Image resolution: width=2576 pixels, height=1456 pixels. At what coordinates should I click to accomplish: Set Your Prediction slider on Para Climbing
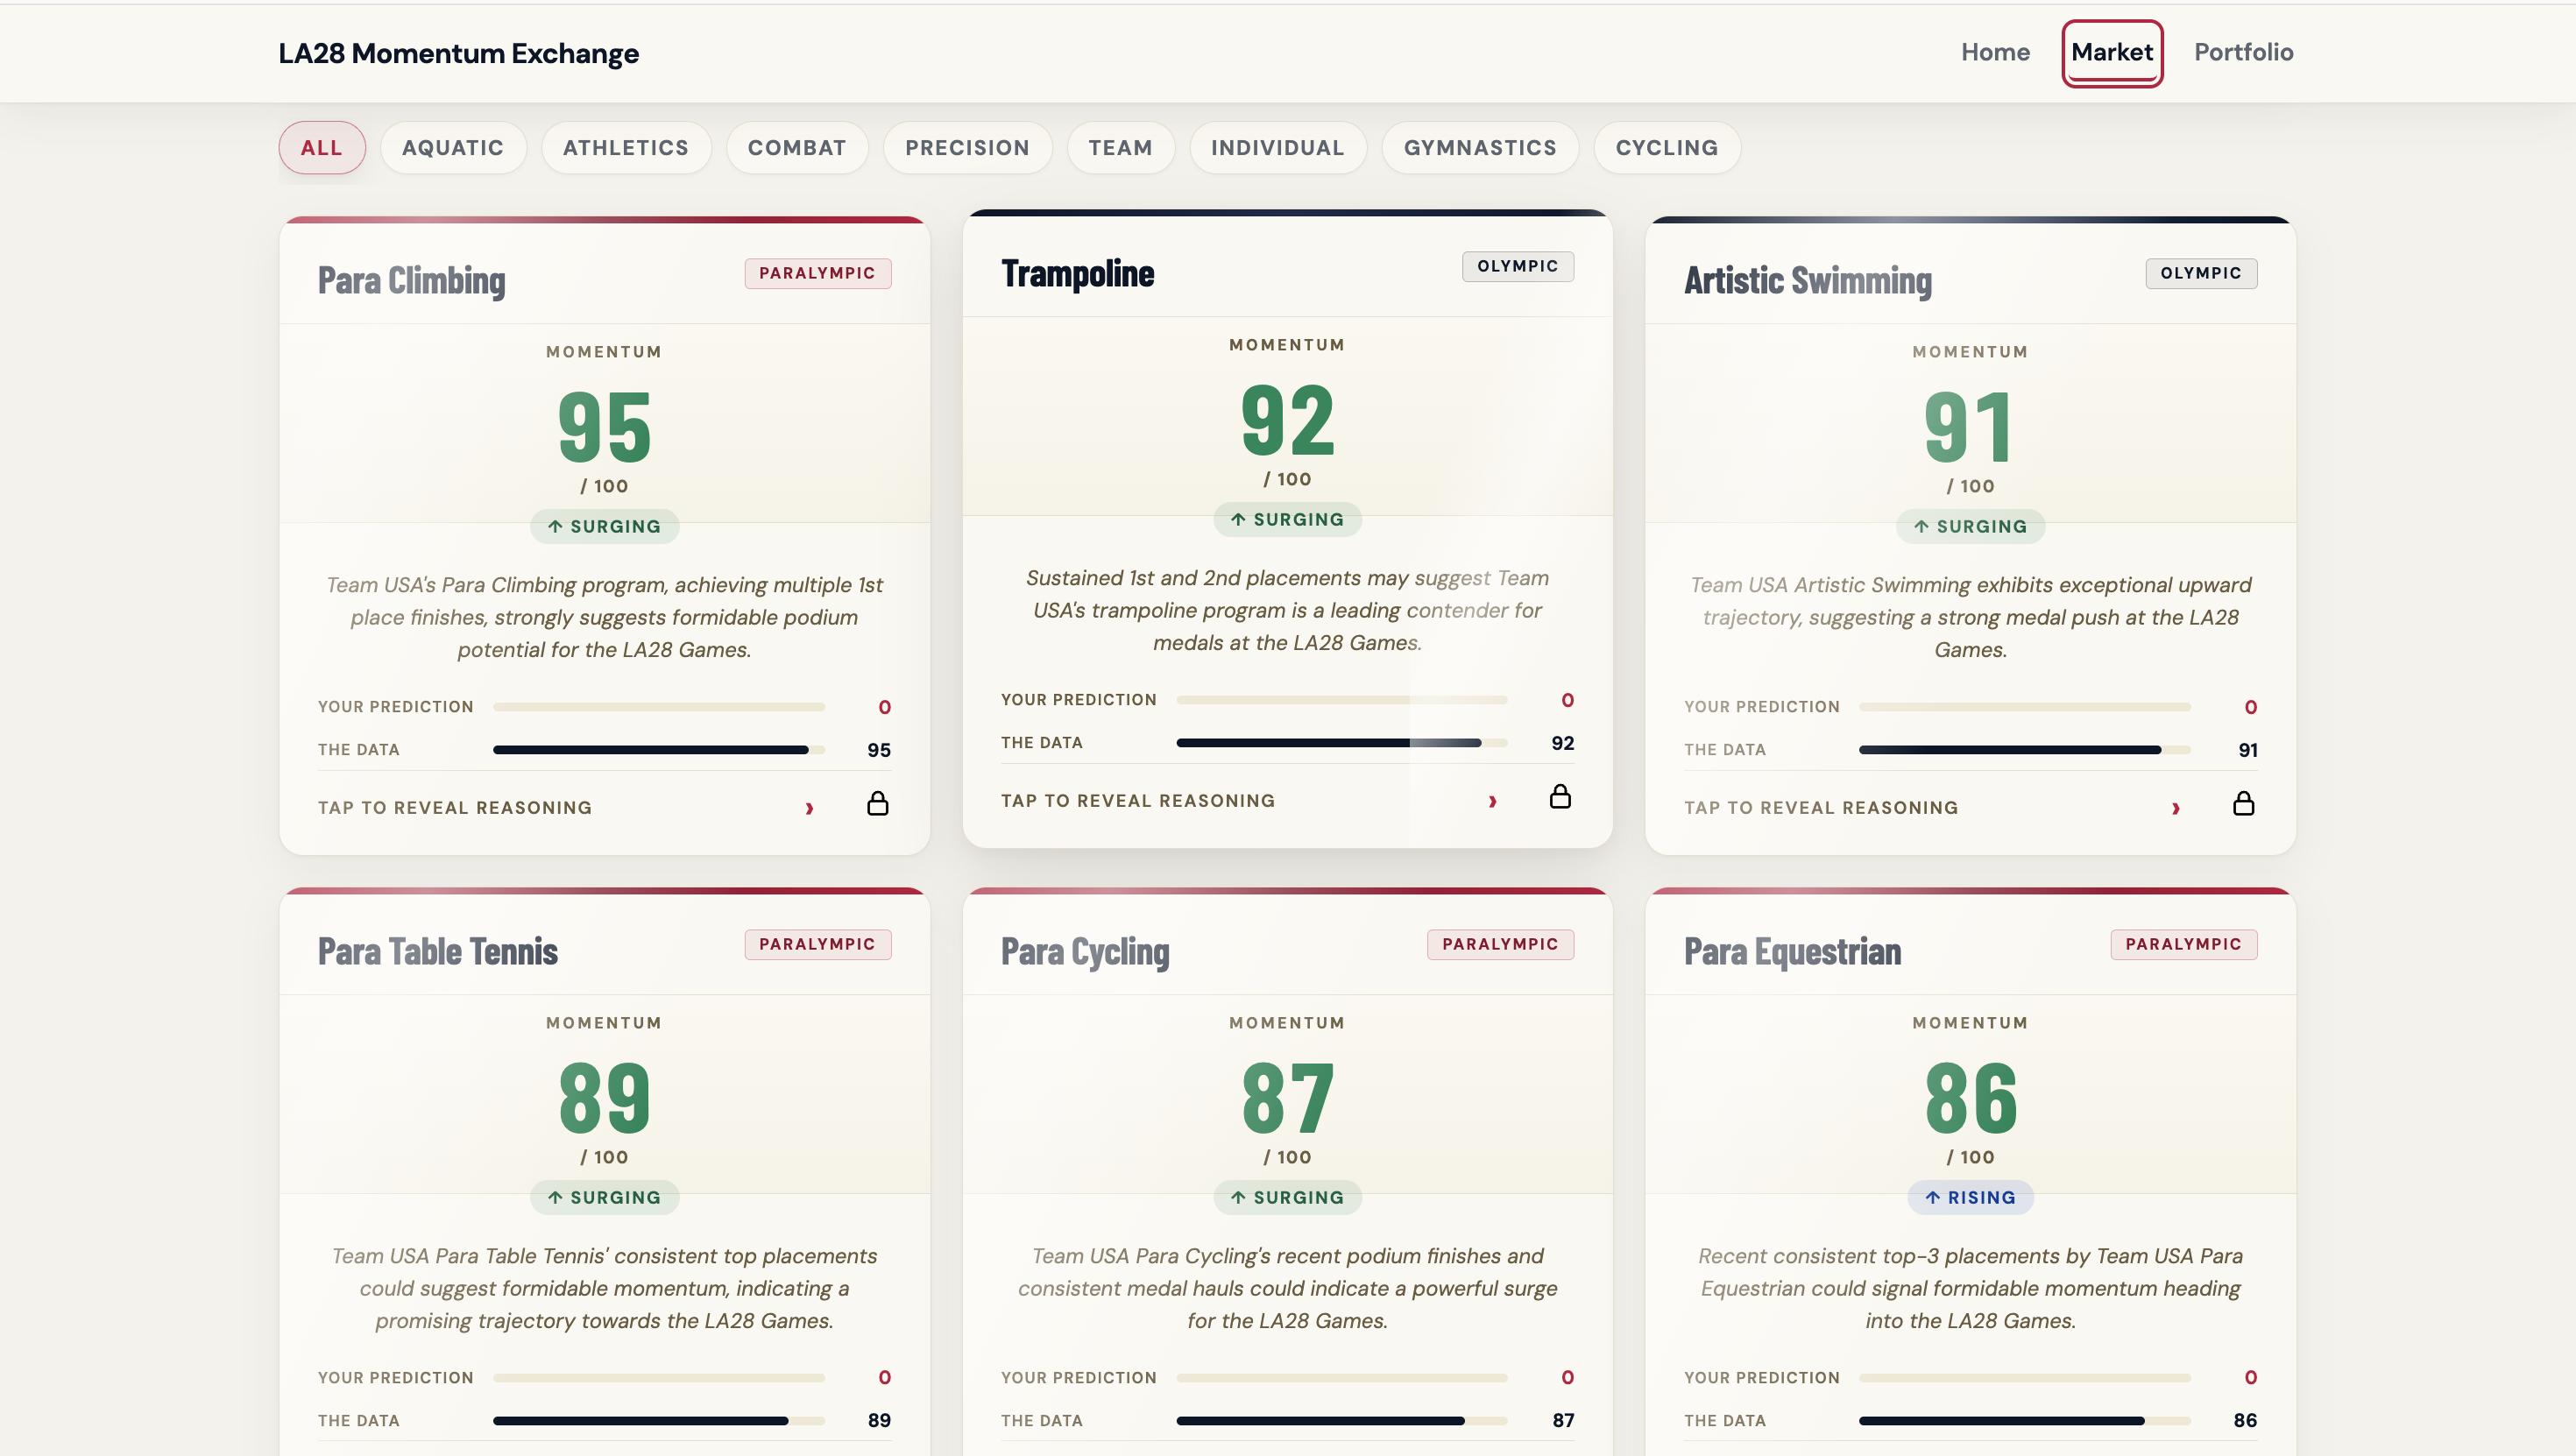[659, 707]
